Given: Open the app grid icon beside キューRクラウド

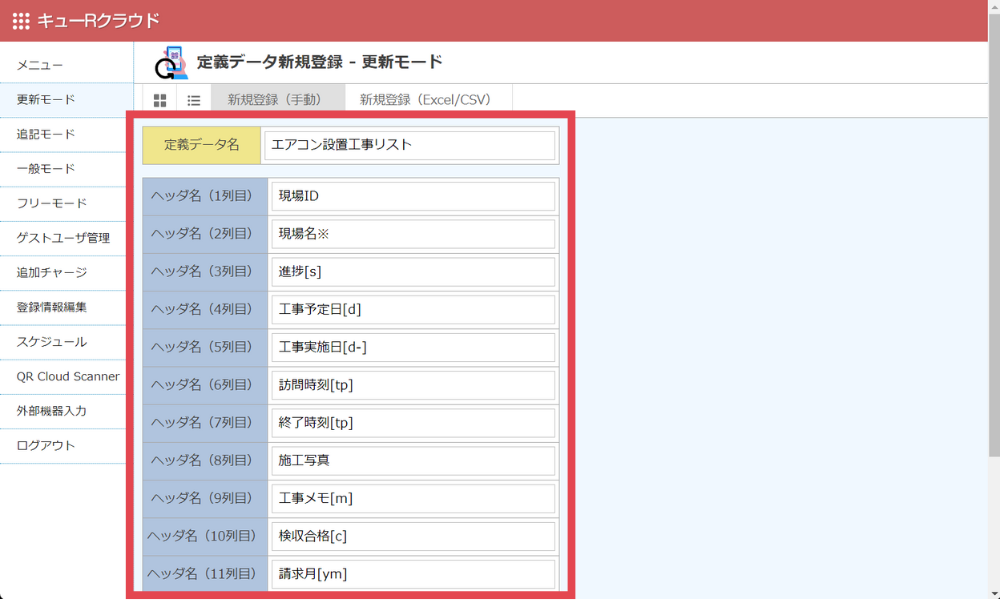Looking at the screenshot, I should pos(21,21).
